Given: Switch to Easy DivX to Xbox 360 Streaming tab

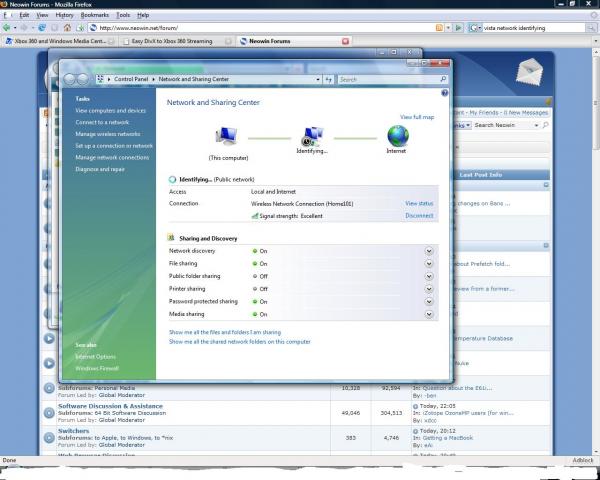Looking at the screenshot, I should coord(176,41).
